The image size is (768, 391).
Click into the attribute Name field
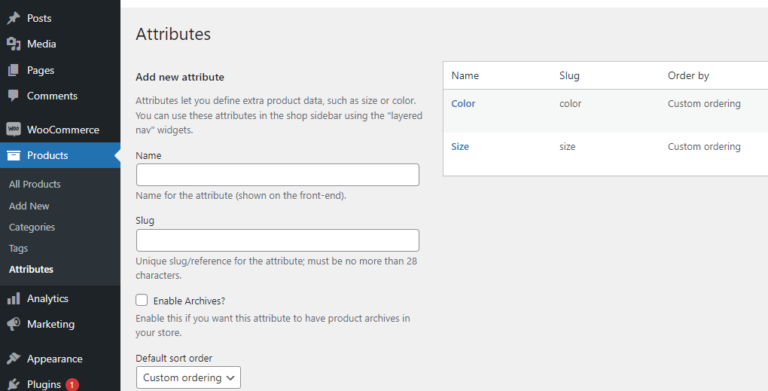[x=278, y=174]
